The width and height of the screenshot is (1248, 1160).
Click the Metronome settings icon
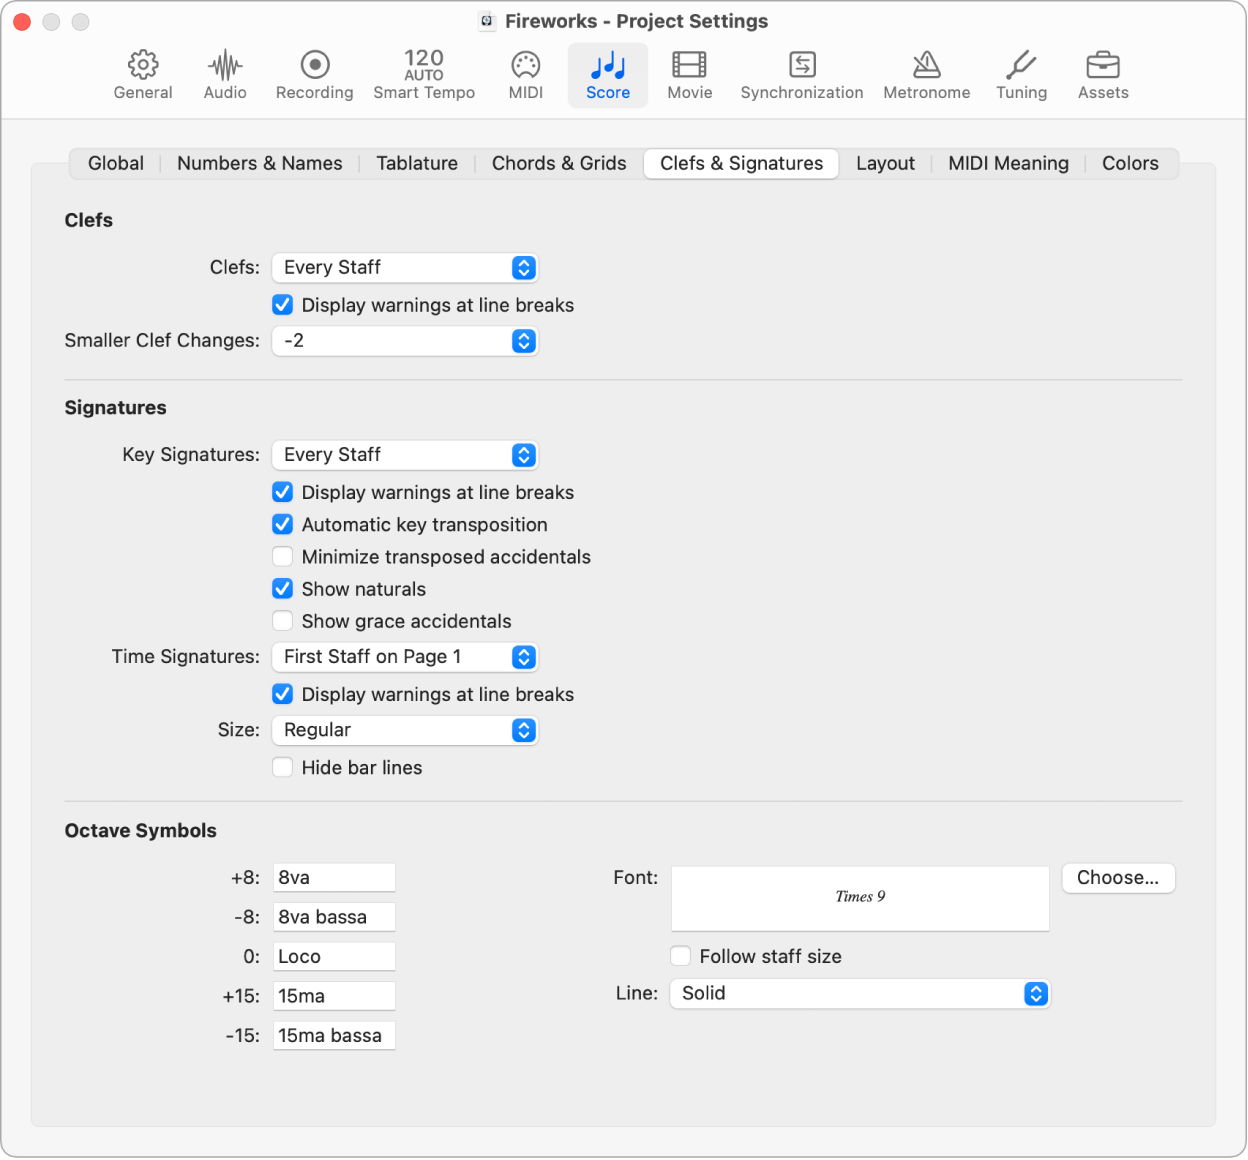coord(925,75)
